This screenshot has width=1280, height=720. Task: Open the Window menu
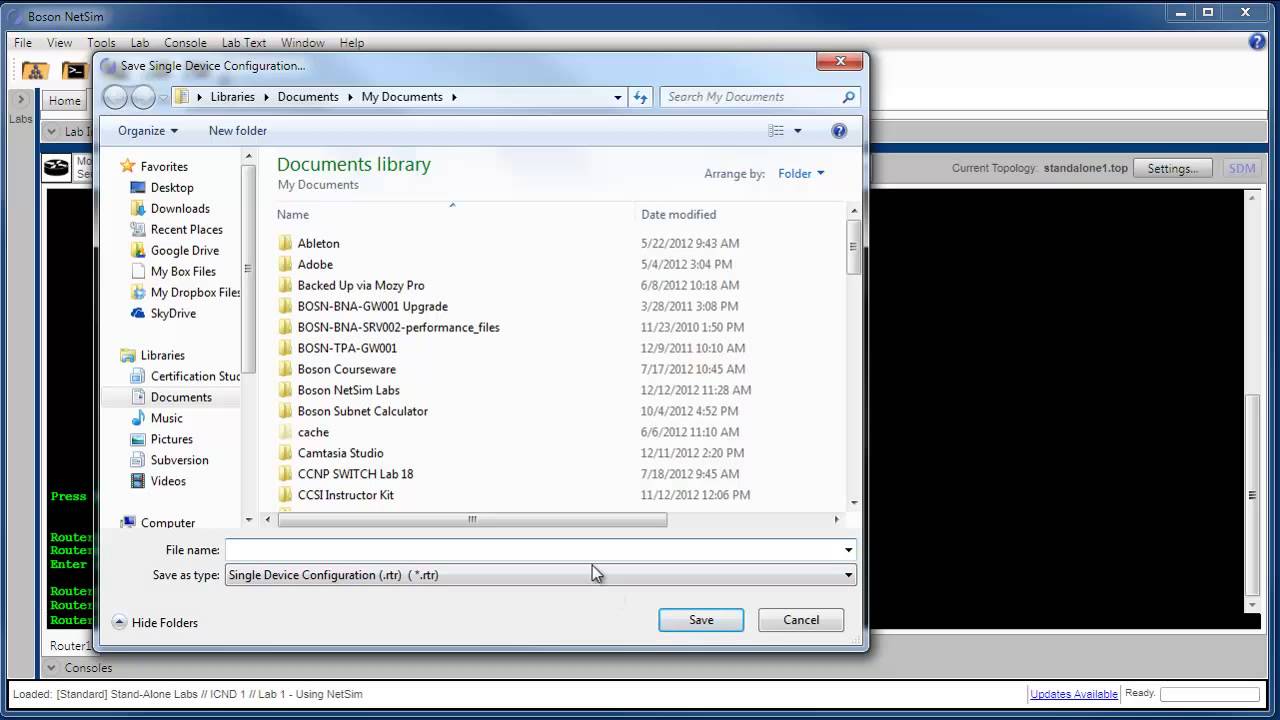(302, 43)
